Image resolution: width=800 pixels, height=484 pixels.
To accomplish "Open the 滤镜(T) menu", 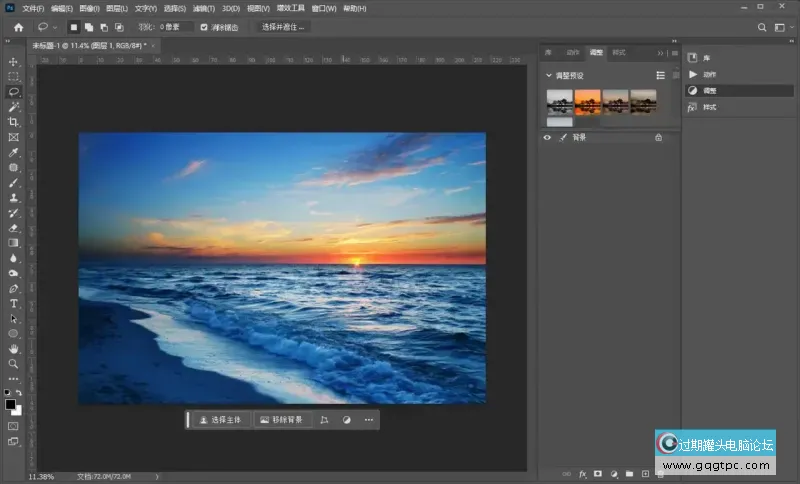I will (204, 9).
